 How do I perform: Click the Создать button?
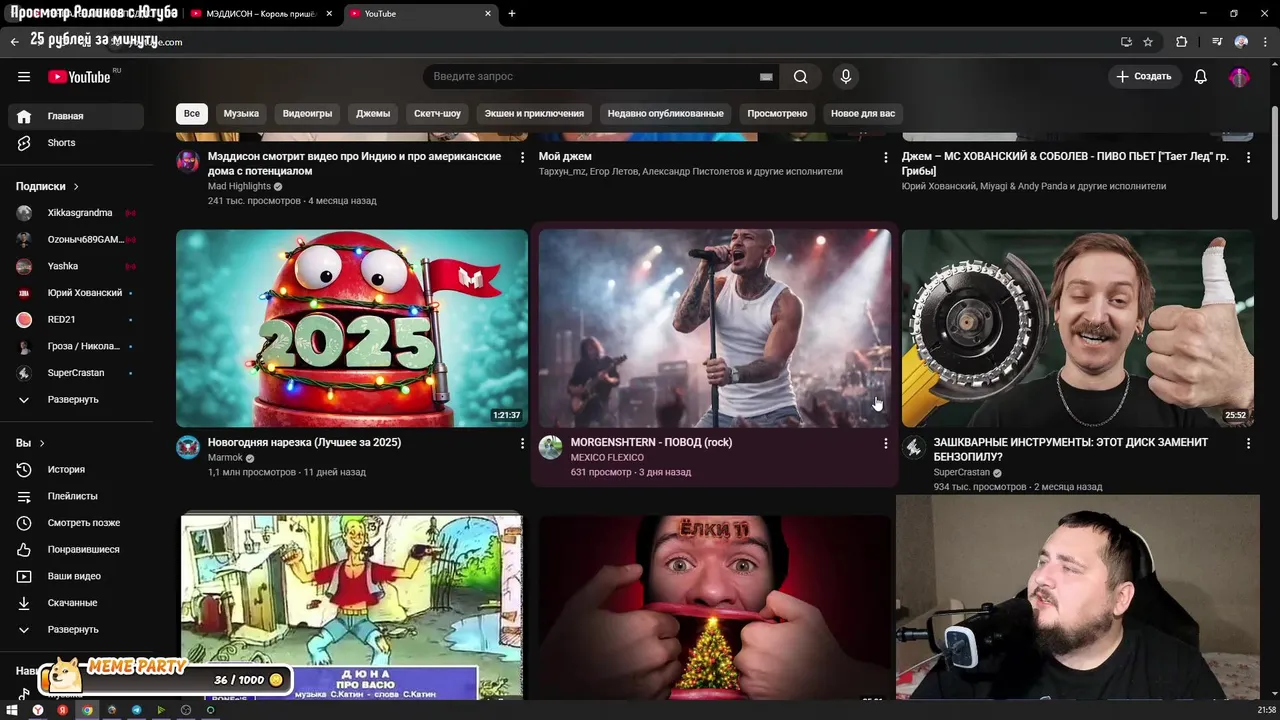coord(1144,77)
